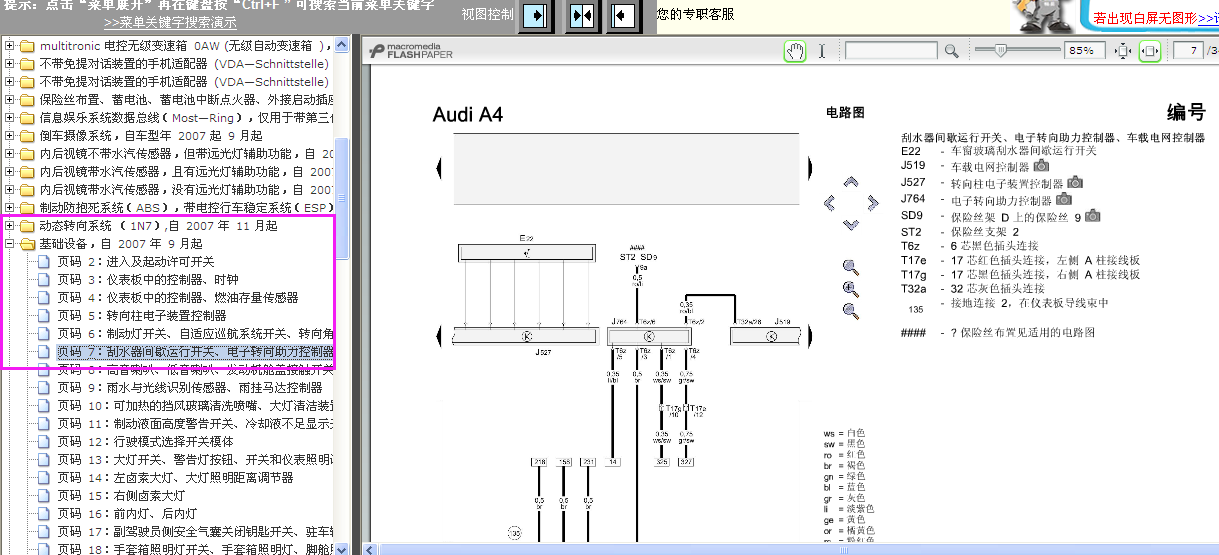Viewport: 1219px width, 555px height.
Task: Click the J527 block in circuit diagram
Action: click(527, 337)
